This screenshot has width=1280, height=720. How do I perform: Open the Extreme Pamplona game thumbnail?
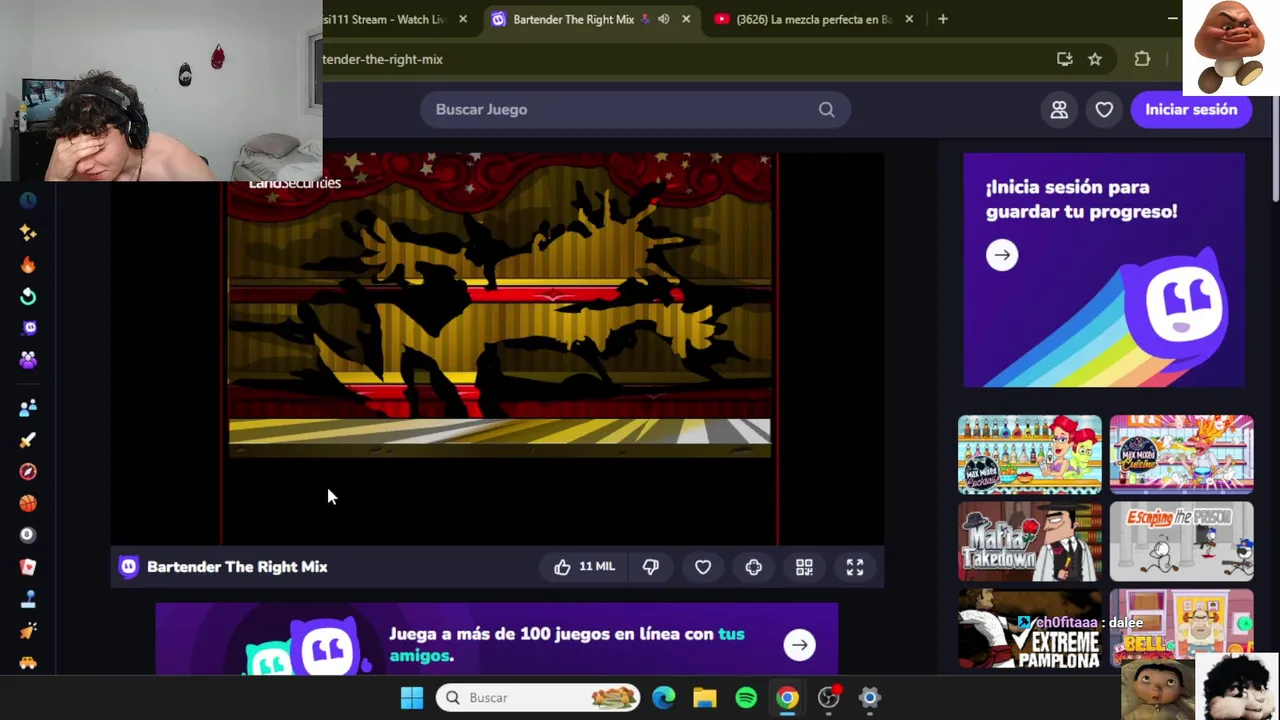tap(1030, 629)
